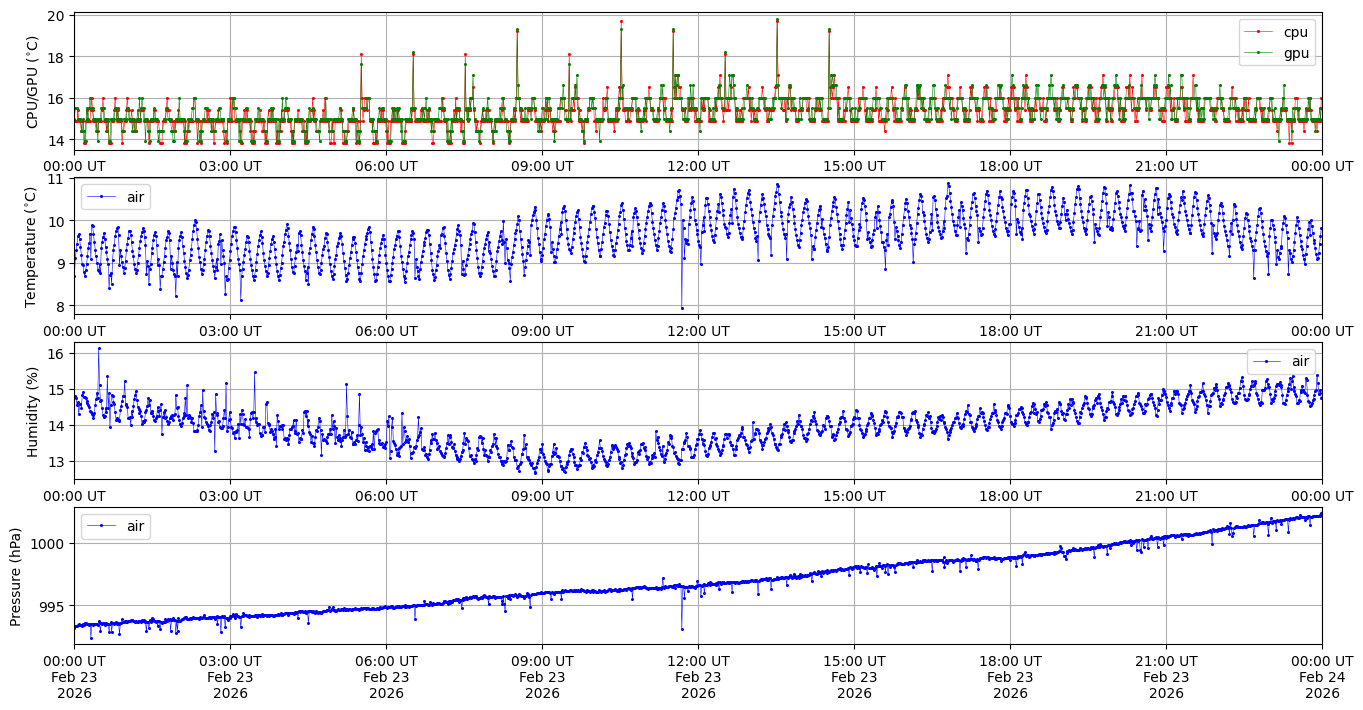This screenshot has height=710, width=1363.
Task: Select the Pressure (hPa) y-axis label
Action: click(16, 576)
